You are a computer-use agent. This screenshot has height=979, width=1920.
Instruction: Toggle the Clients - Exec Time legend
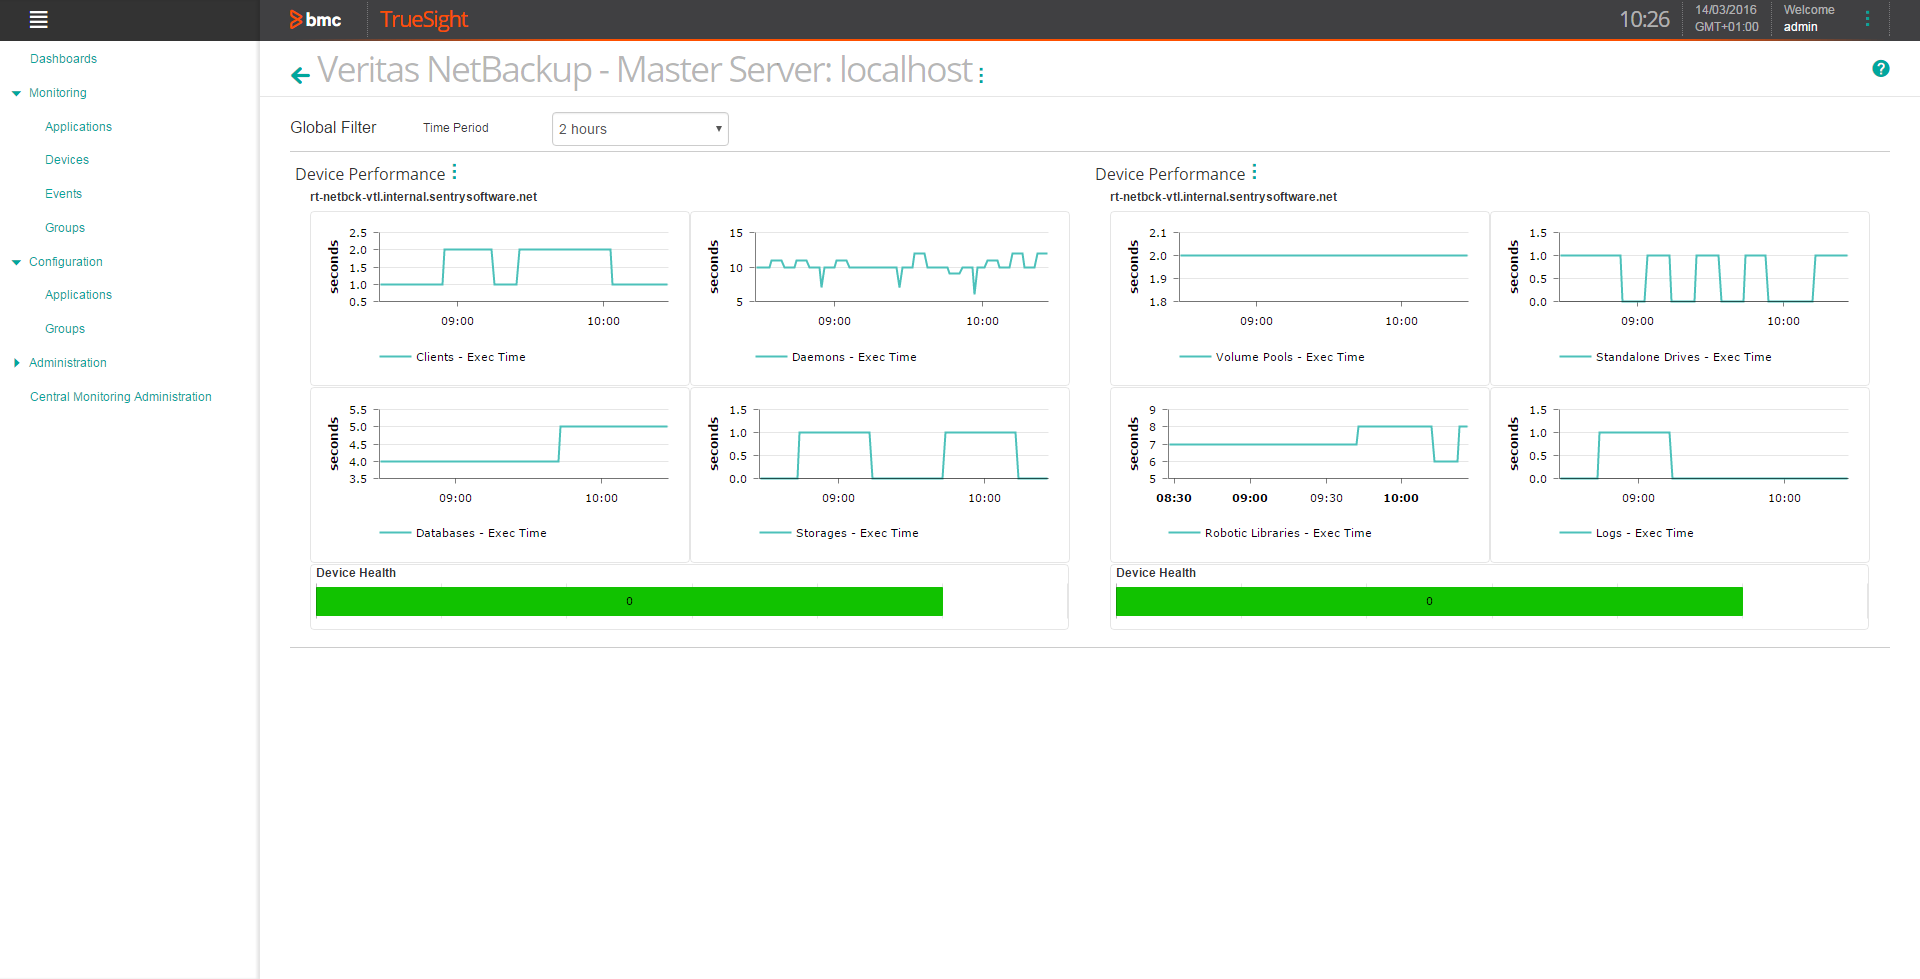[453, 357]
